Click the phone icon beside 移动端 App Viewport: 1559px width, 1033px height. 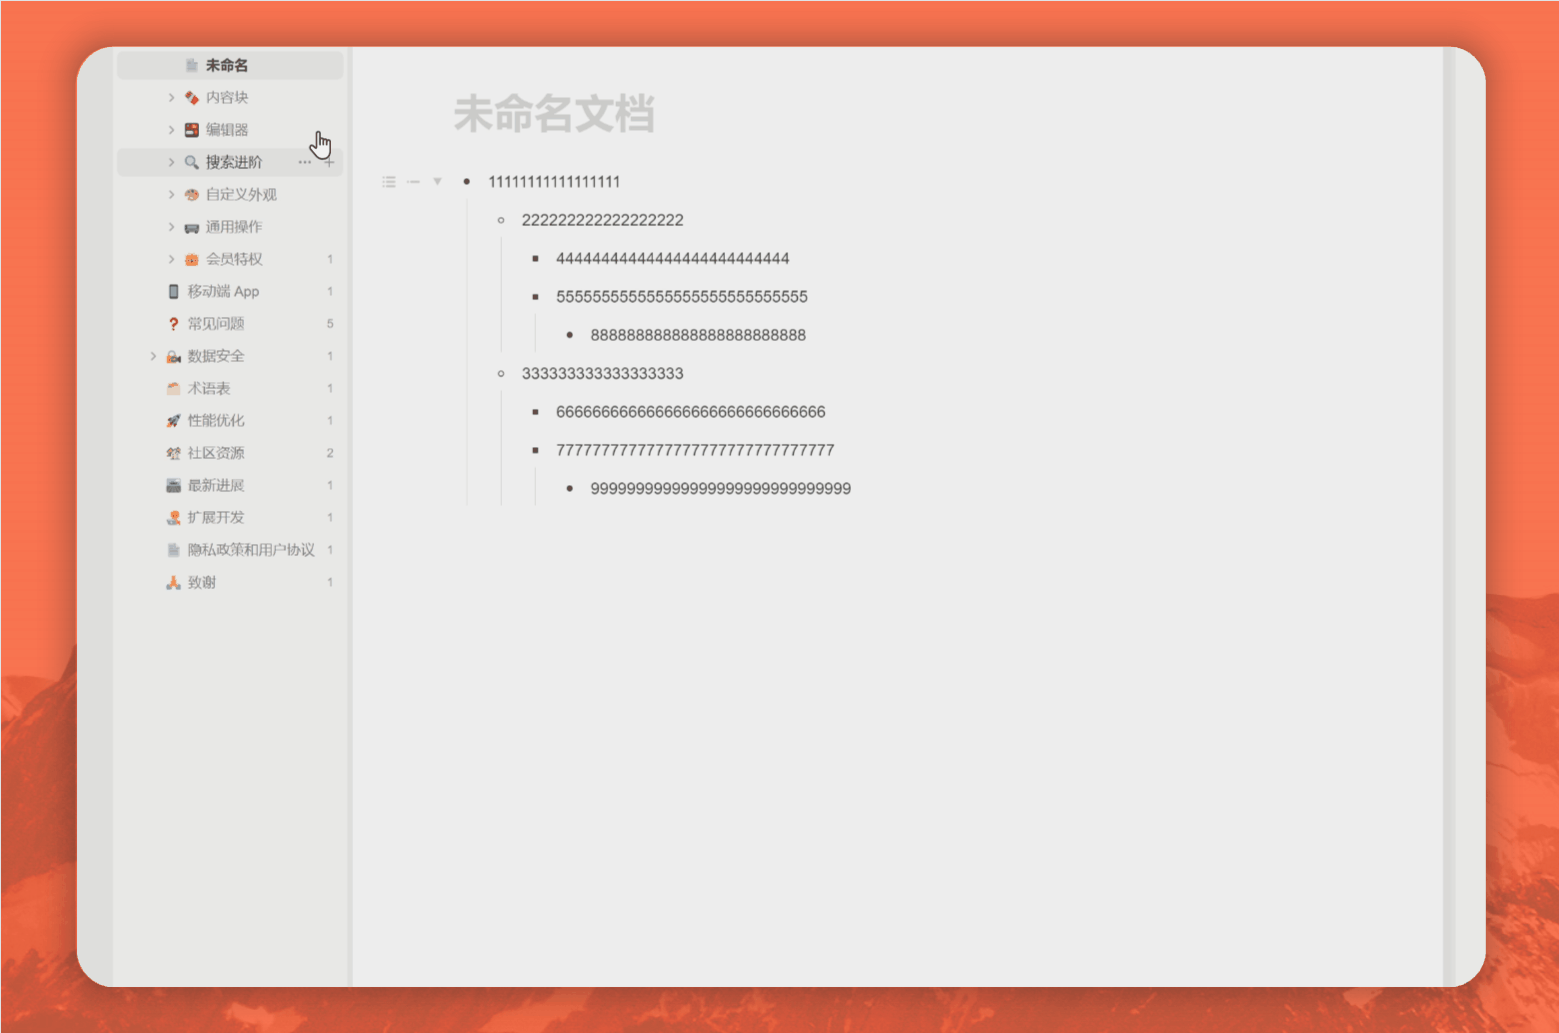[173, 291]
